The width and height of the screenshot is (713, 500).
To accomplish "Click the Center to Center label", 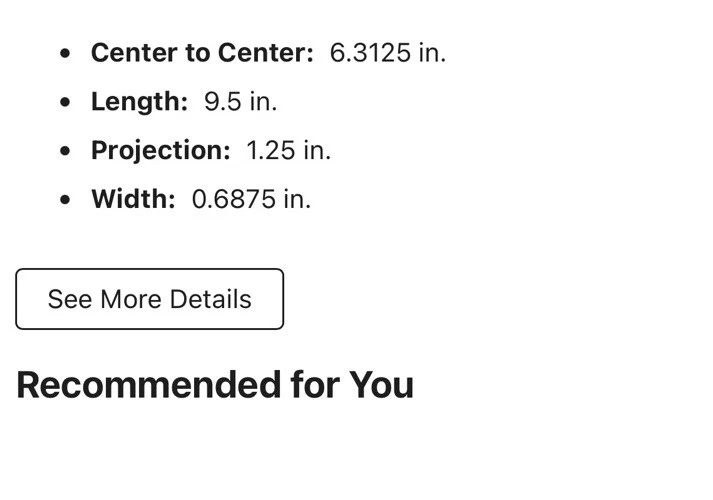I will coord(202,53).
